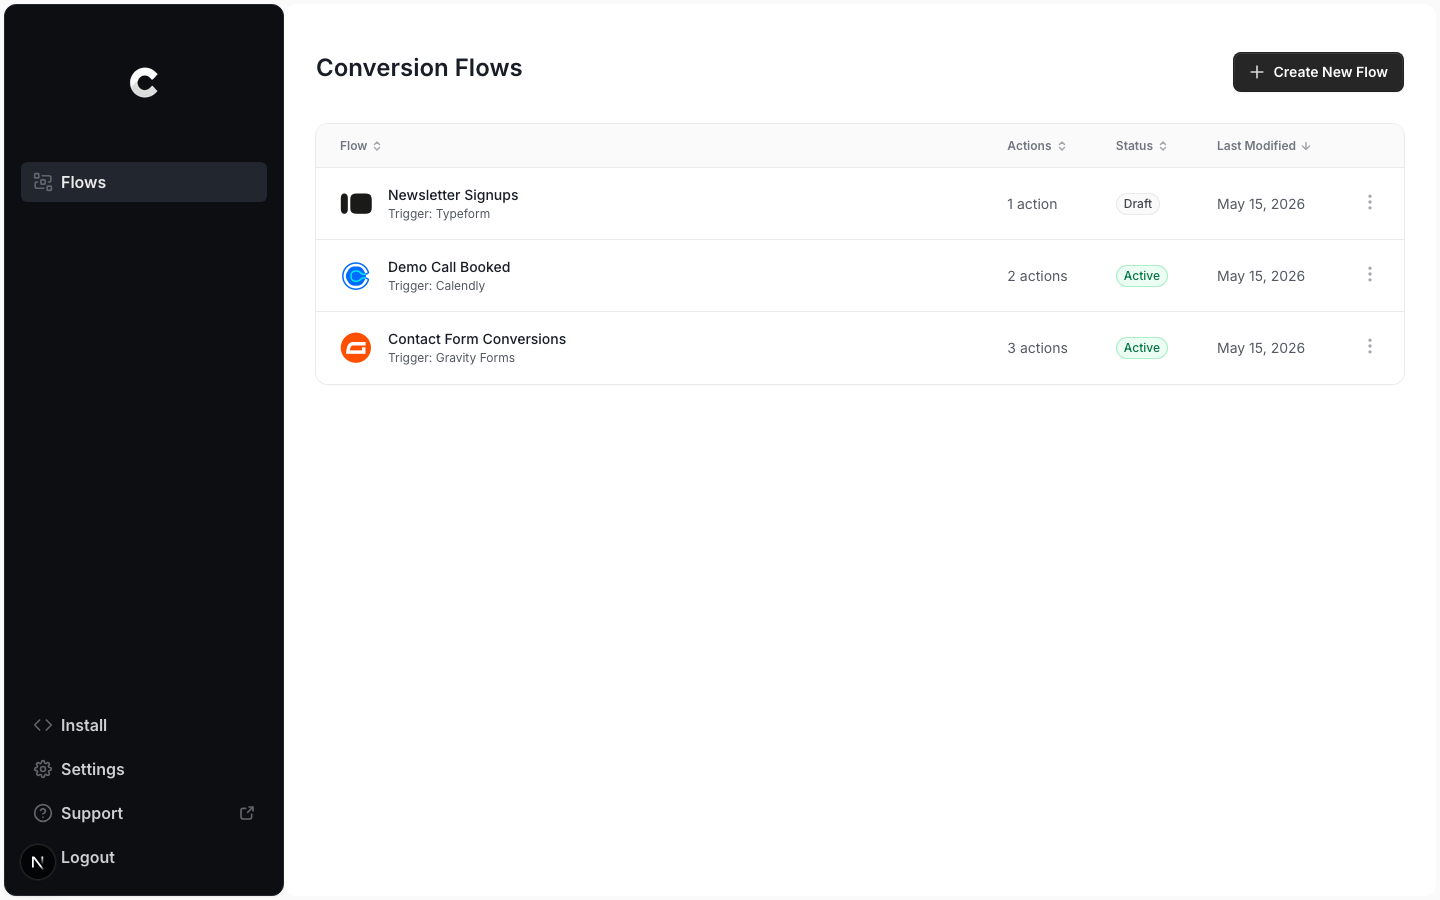The height and width of the screenshot is (900, 1440).
Task: Click the '1 action' cell
Action: (1032, 204)
